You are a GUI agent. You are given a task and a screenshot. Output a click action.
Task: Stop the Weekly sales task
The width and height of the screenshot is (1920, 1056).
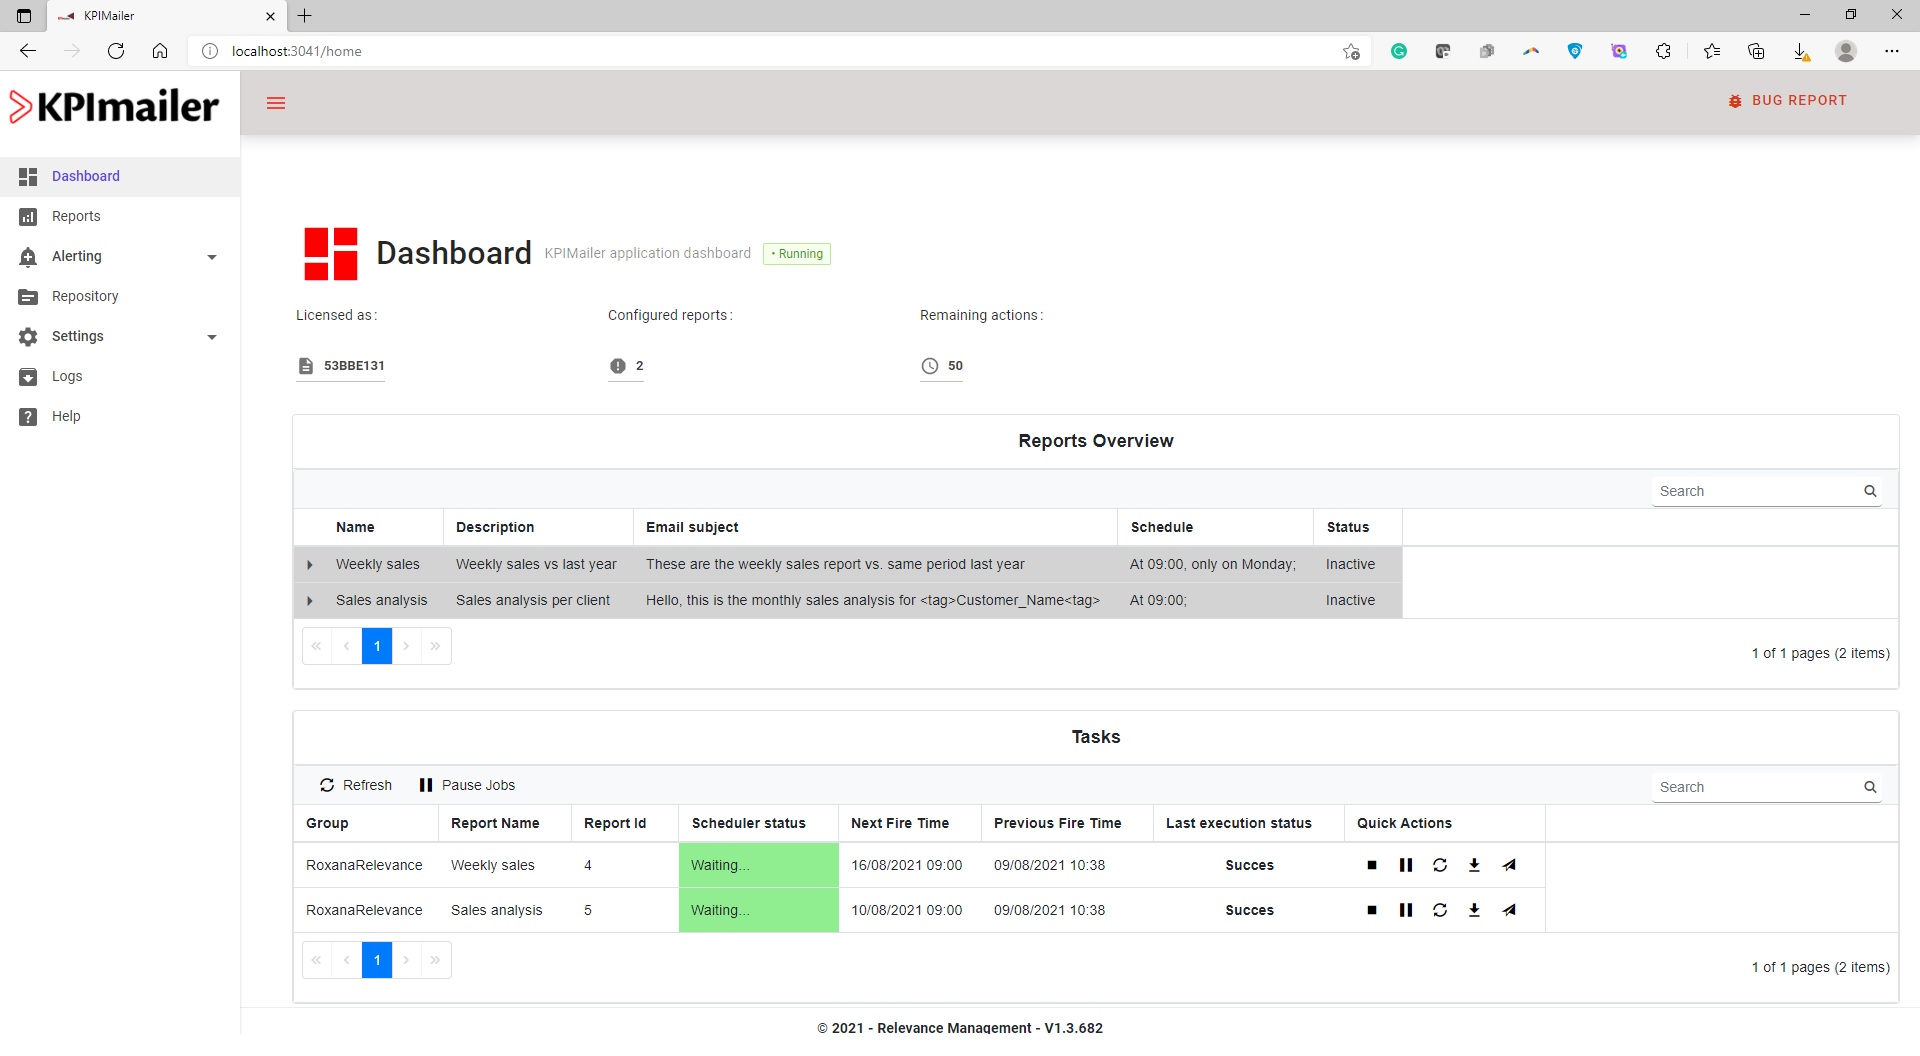(1372, 865)
